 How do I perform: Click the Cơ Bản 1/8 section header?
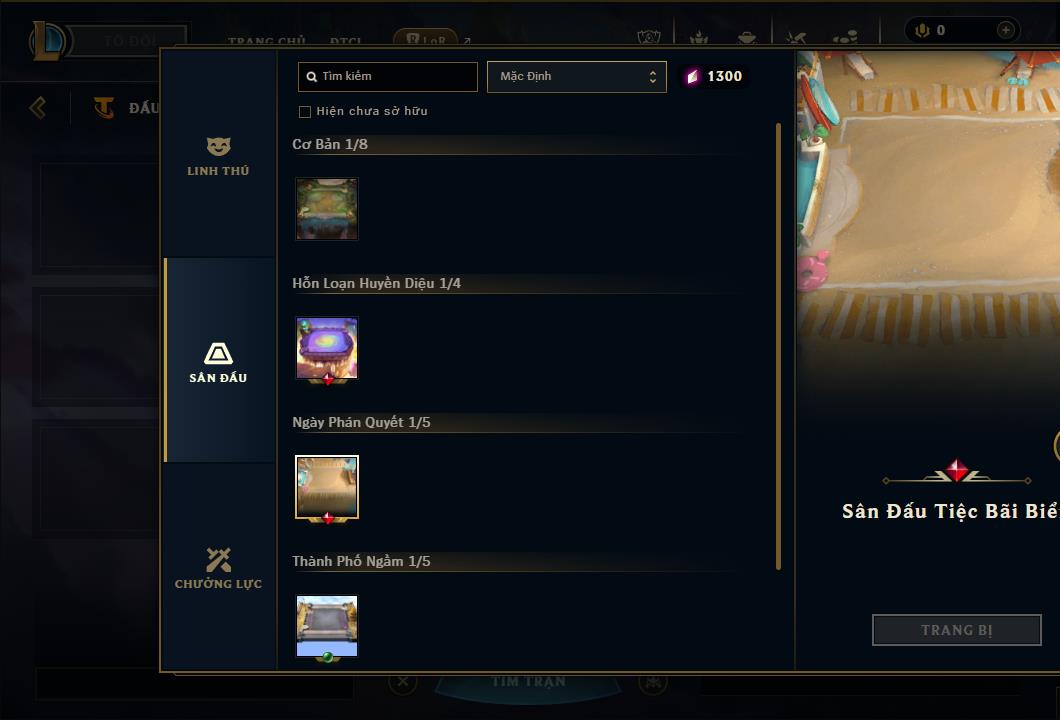click(330, 144)
